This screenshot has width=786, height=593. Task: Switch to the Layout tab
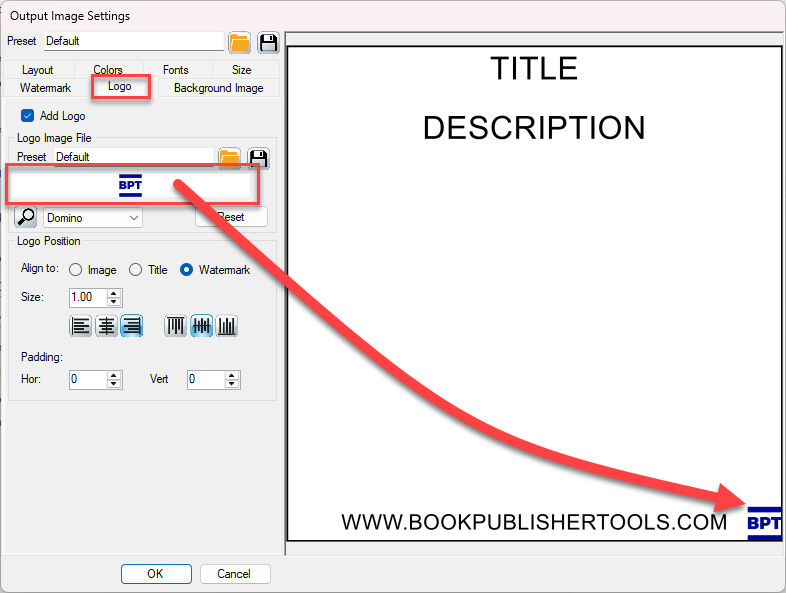tap(38, 70)
